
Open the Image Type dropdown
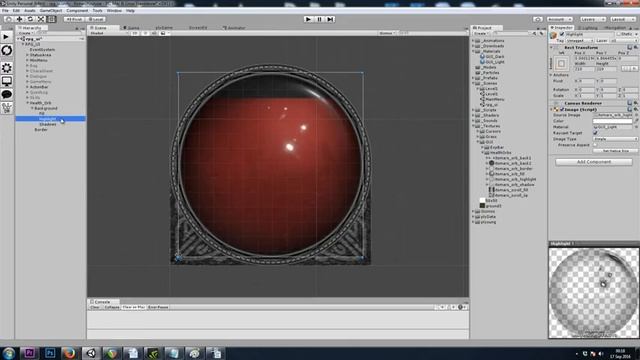615,139
